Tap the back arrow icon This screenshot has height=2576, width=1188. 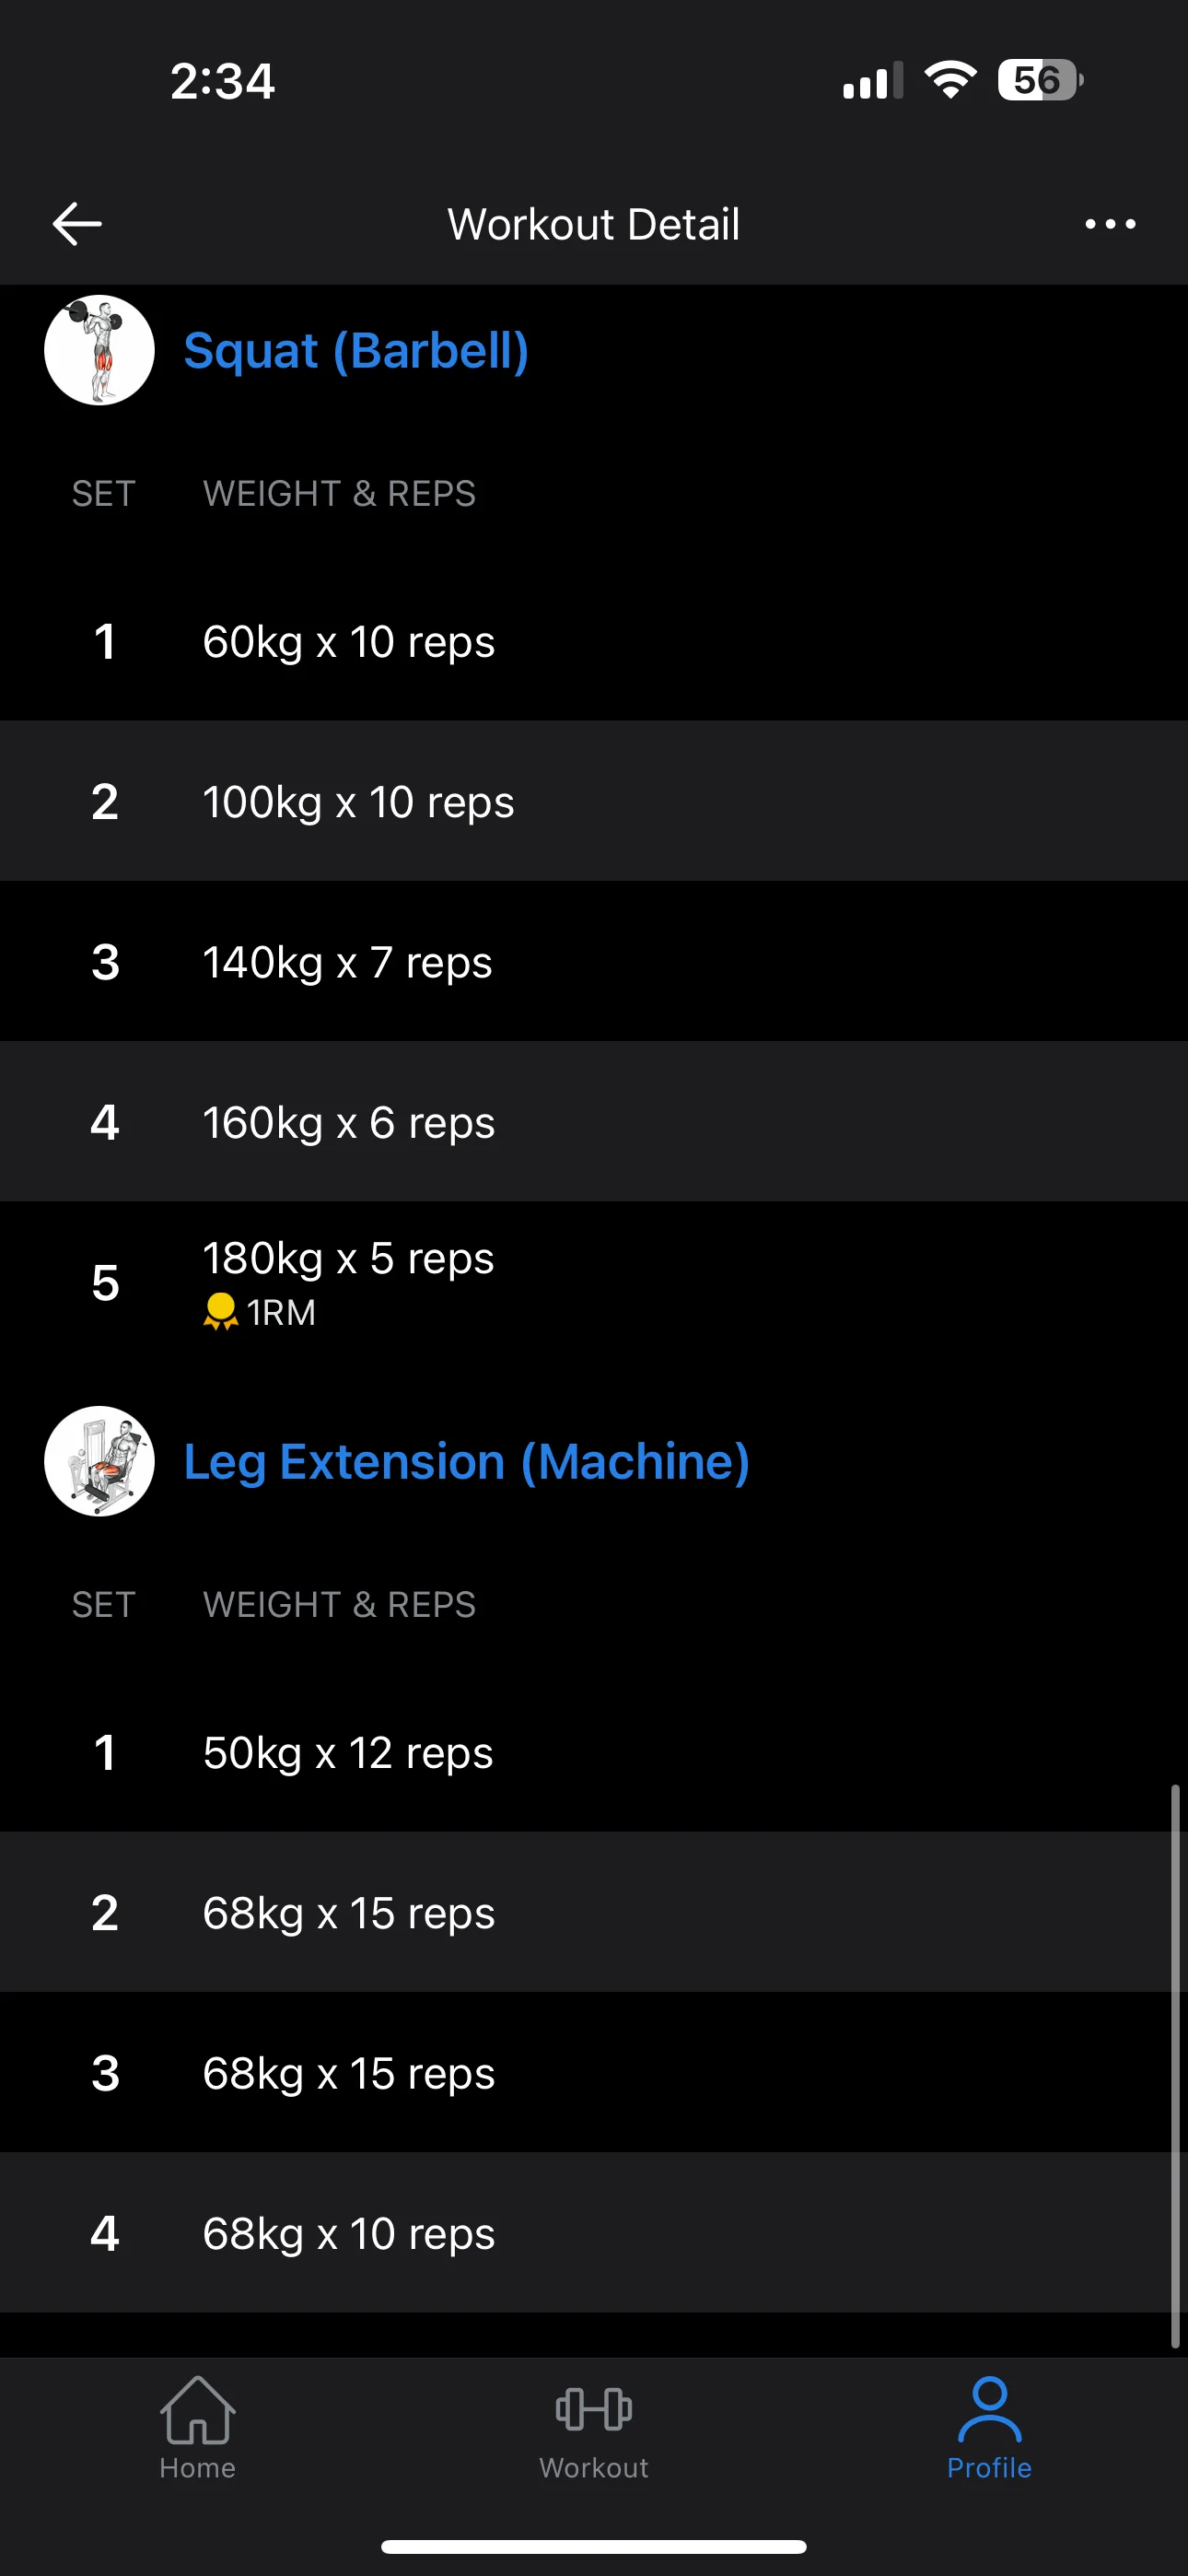pyautogui.click(x=77, y=223)
